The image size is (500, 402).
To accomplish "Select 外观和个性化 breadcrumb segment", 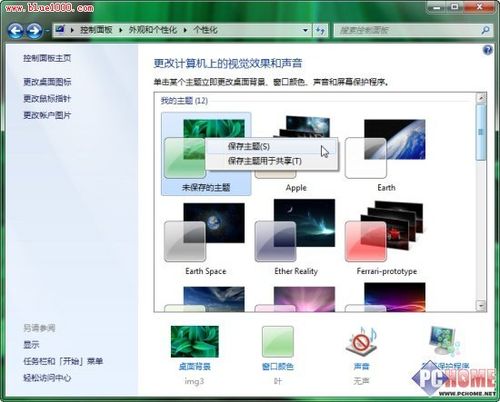I will [x=153, y=30].
